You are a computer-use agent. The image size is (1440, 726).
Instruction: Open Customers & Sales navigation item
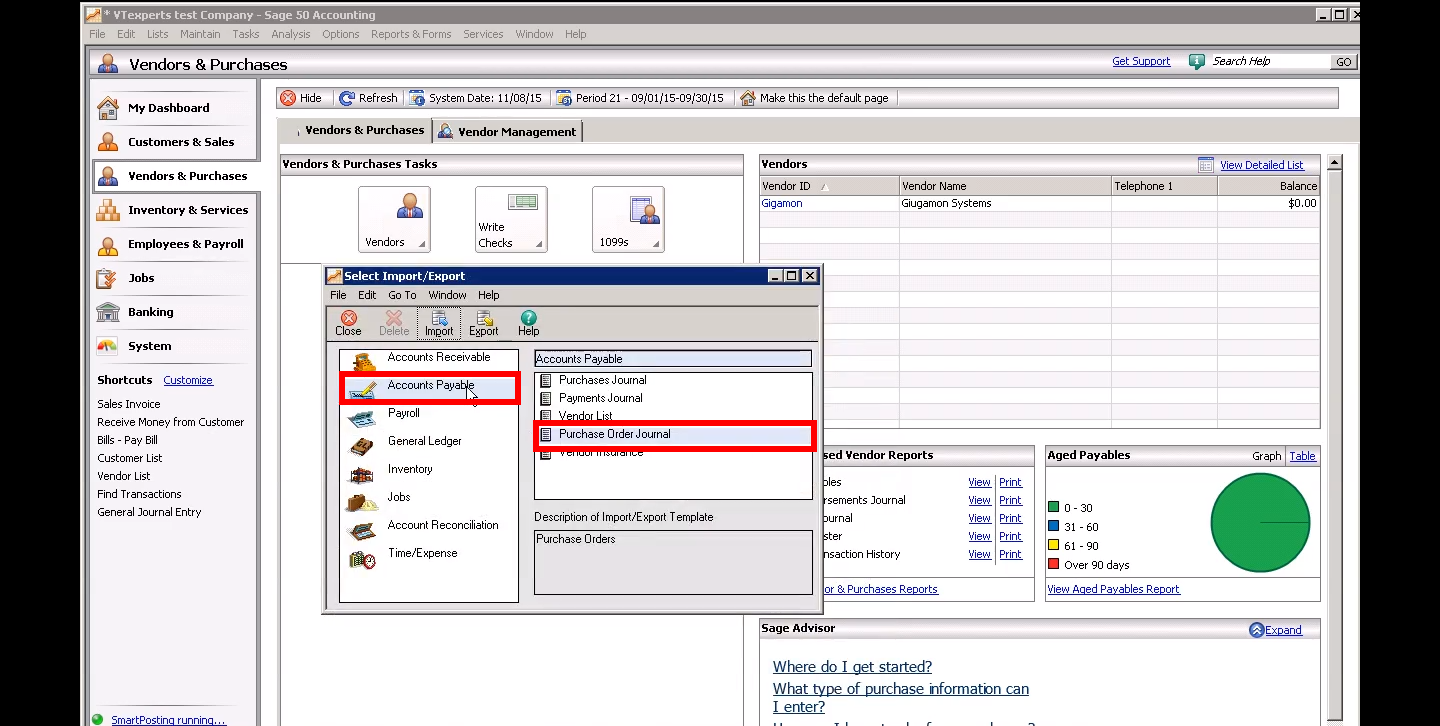181,142
